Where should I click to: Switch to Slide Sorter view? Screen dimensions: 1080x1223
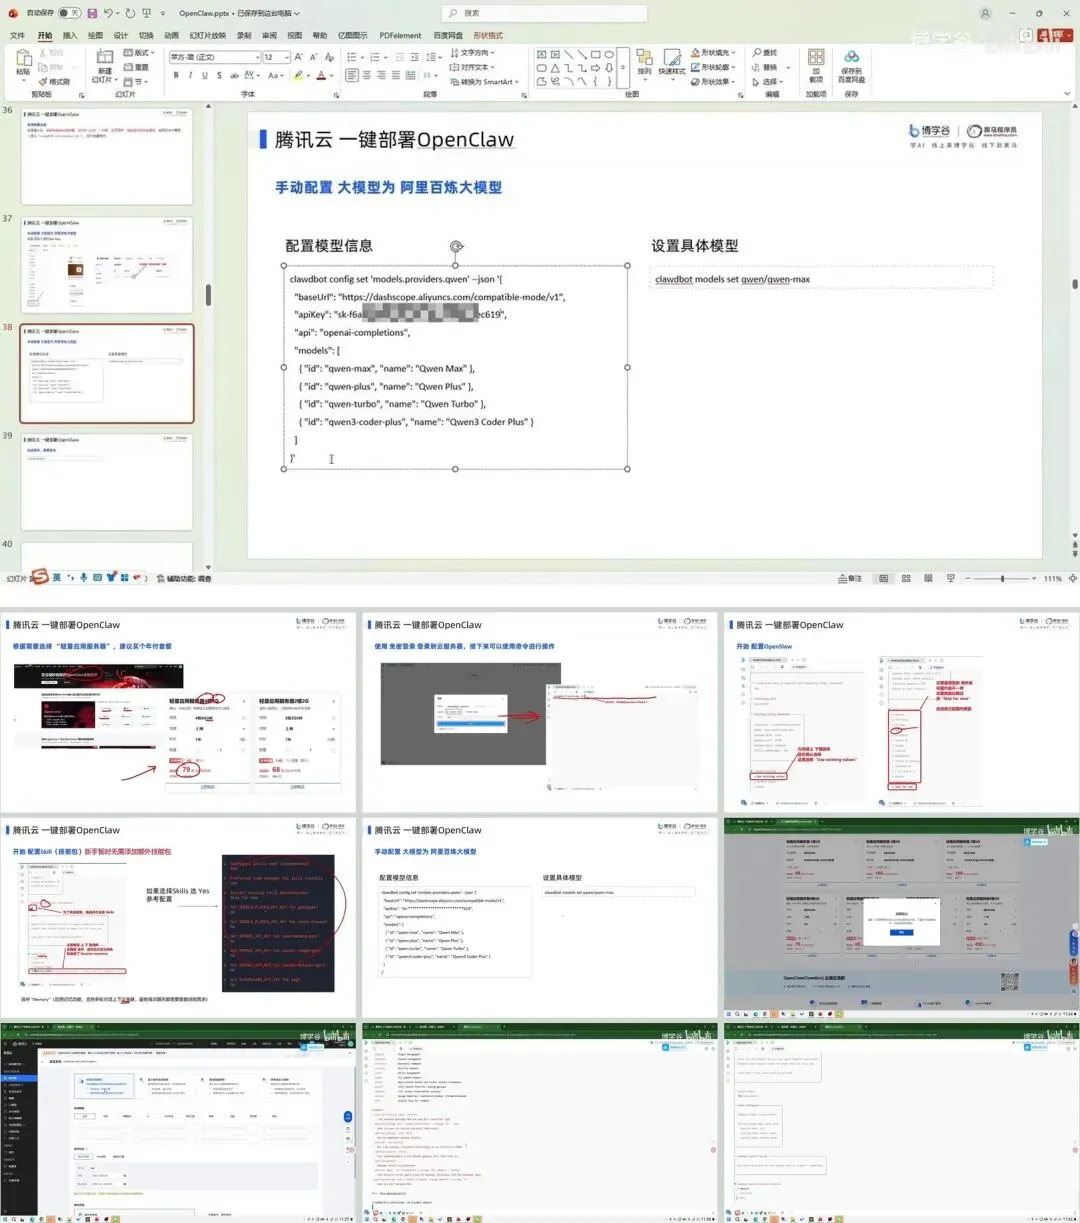[x=906, y=578]
